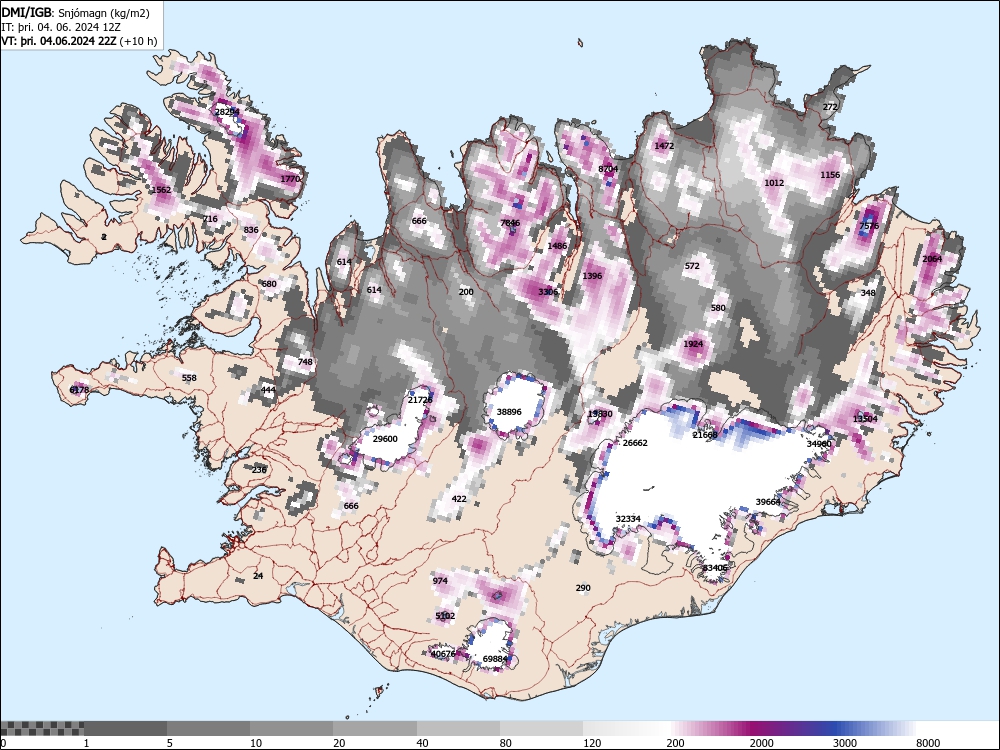Click the legend label 40
The image size is (1000, 750).
tap(422, 742)
